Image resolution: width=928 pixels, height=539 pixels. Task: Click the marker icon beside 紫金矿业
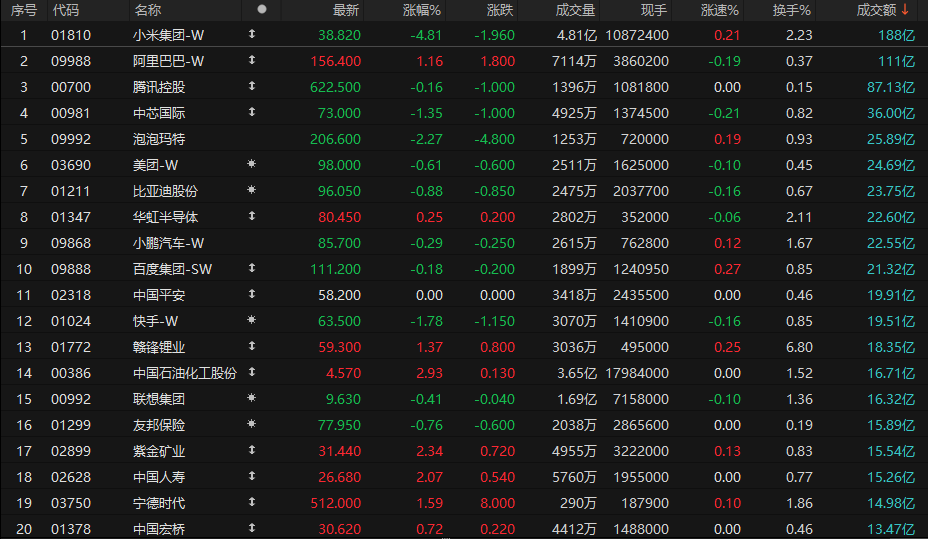[x=252, y=451]
